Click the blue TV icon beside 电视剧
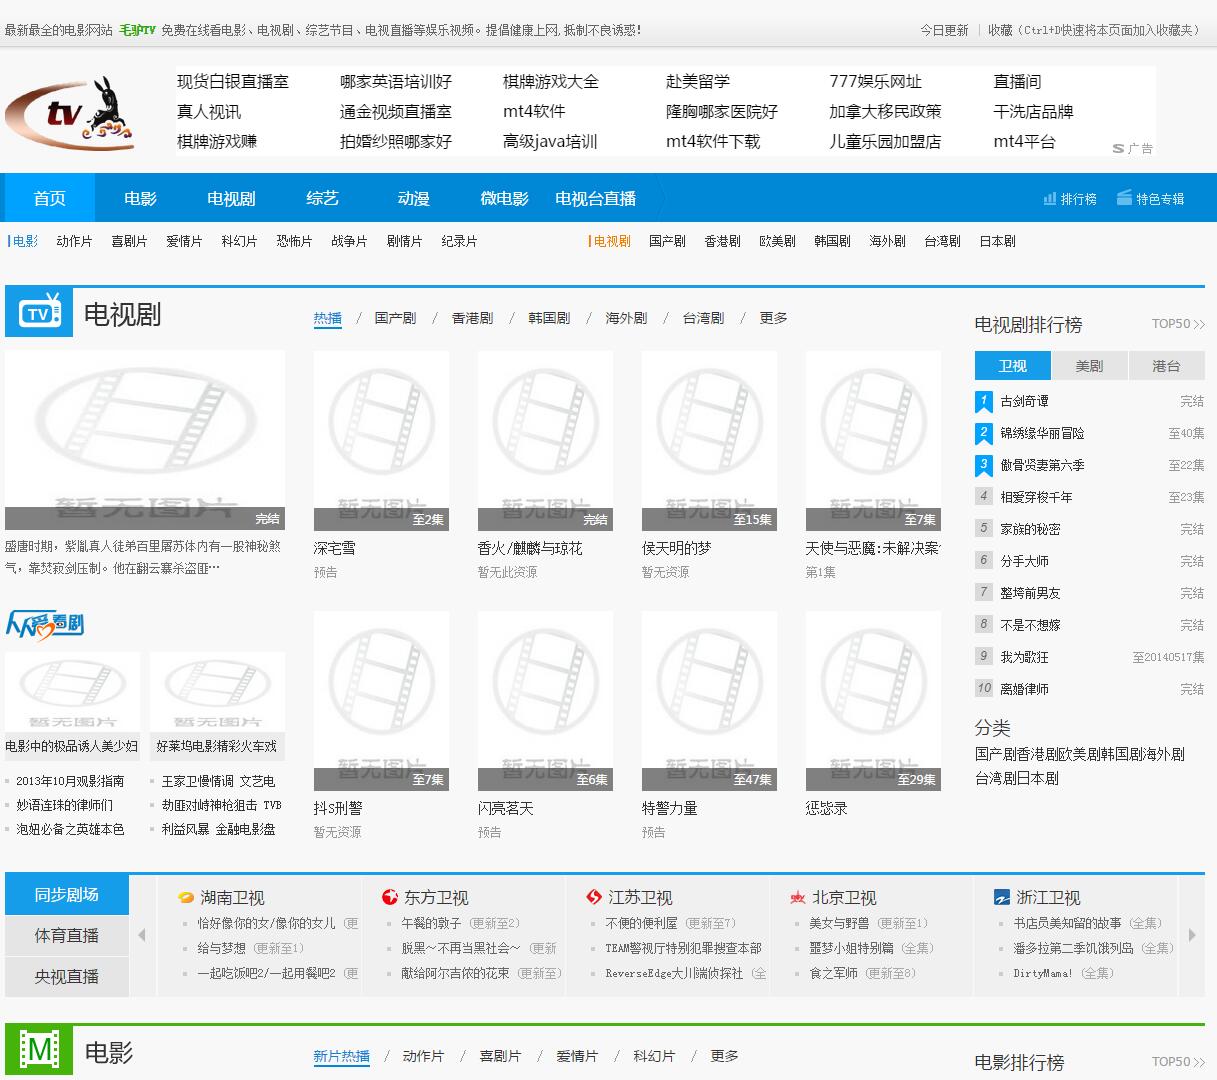This screenshot has width=1217, height=1080. pos(39,312)
